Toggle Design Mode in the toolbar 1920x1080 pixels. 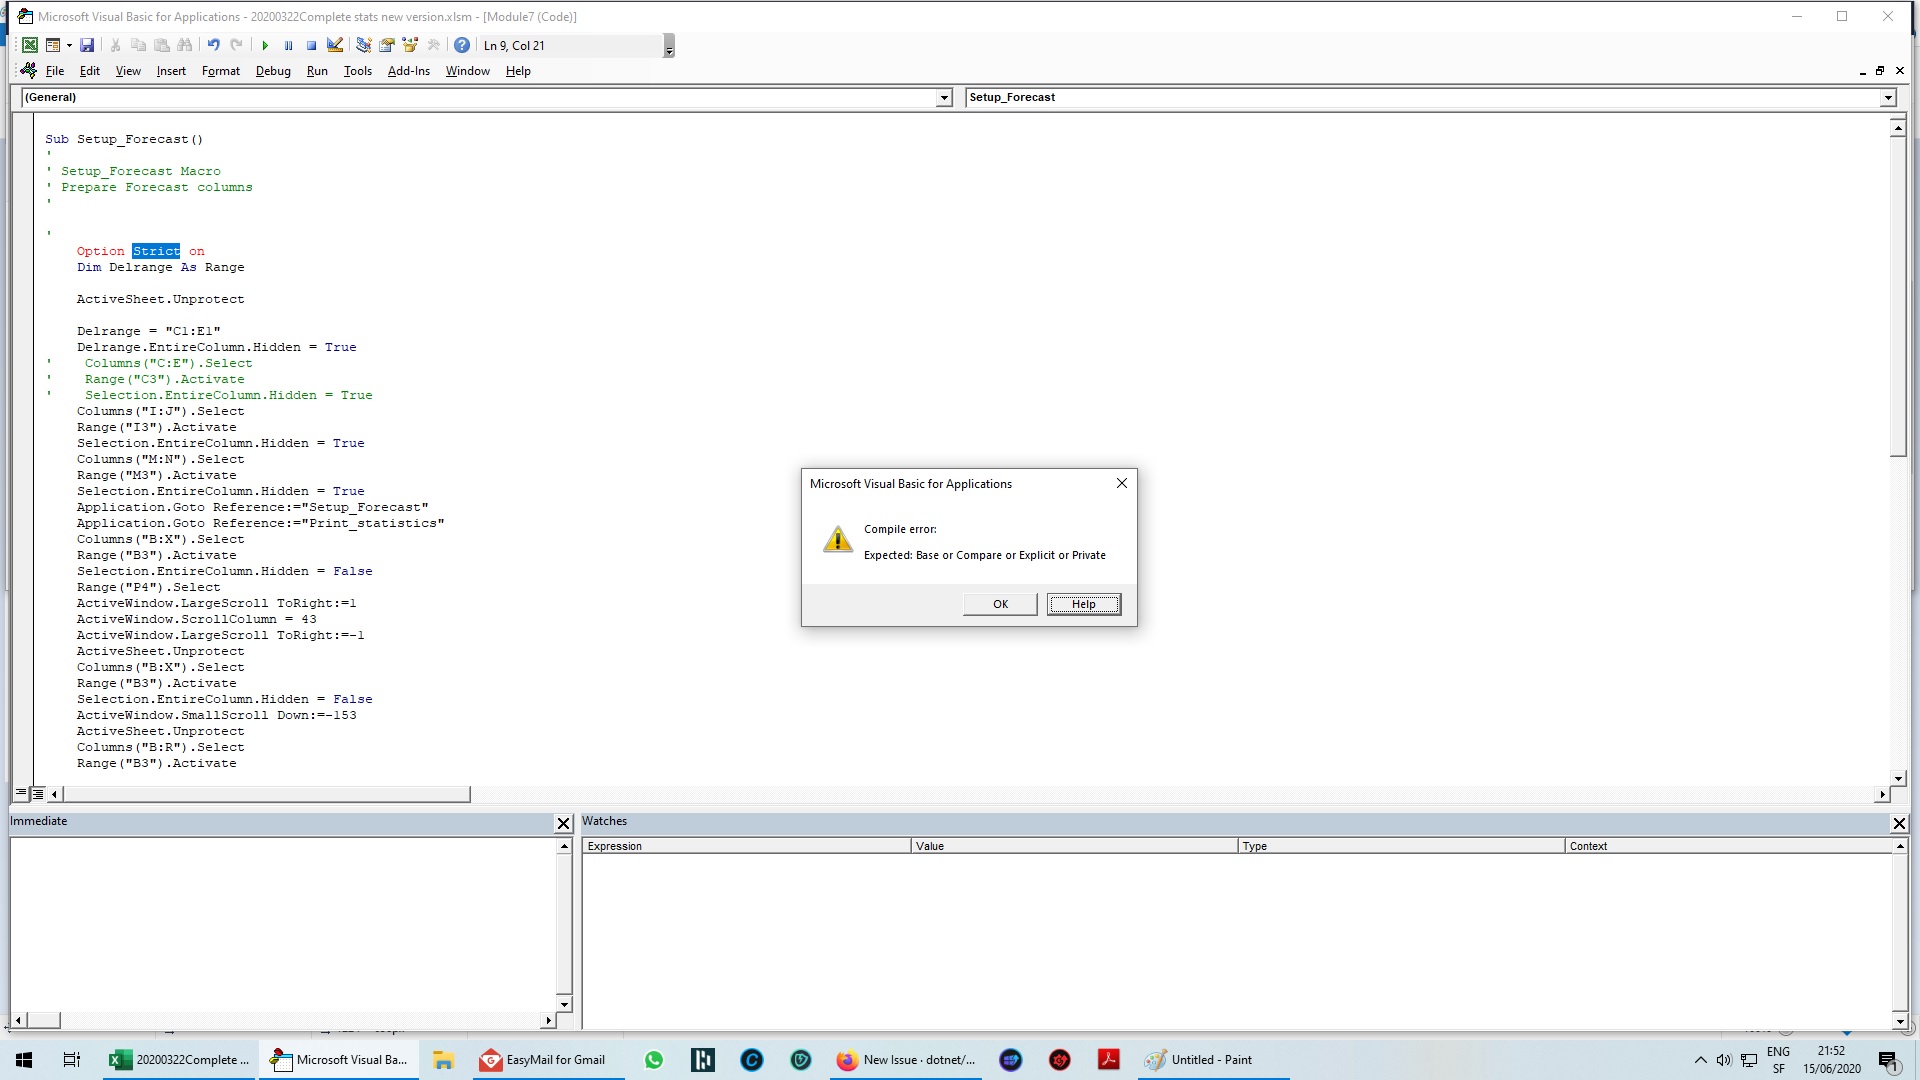(x=335, y=45)
